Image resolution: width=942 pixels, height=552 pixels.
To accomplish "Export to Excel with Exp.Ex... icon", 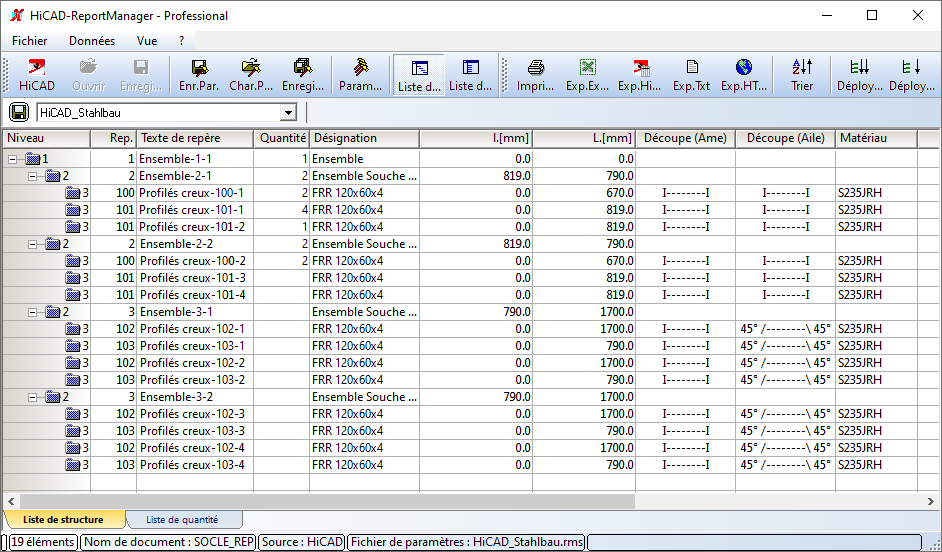I will coord(587,75).
